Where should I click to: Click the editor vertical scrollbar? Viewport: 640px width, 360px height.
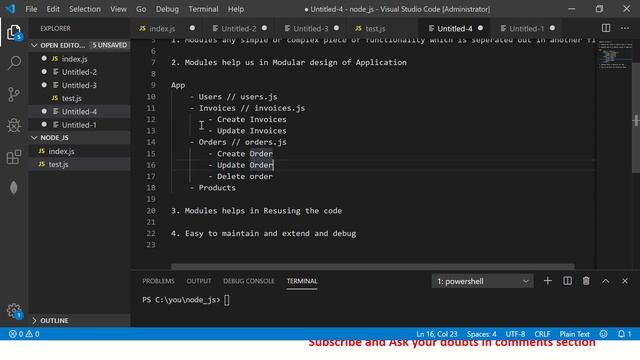[636, 118]
